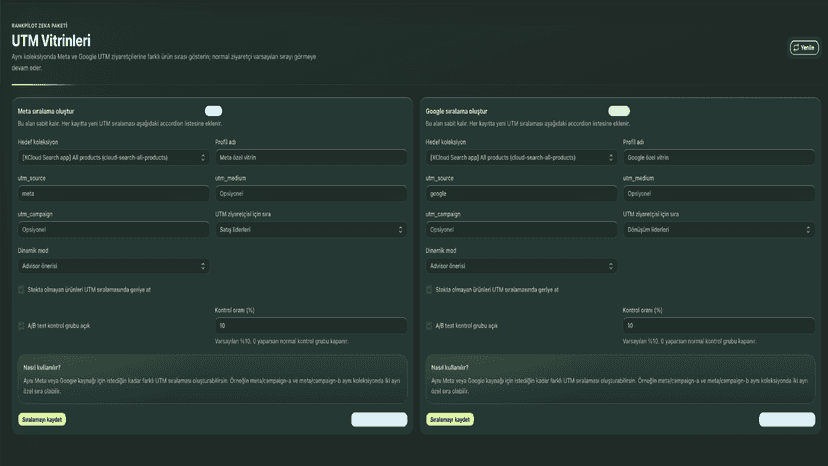Click utm_source field containing meta
Image resolution: width=828 pixels, height=466 pixels.
[113, 193]
